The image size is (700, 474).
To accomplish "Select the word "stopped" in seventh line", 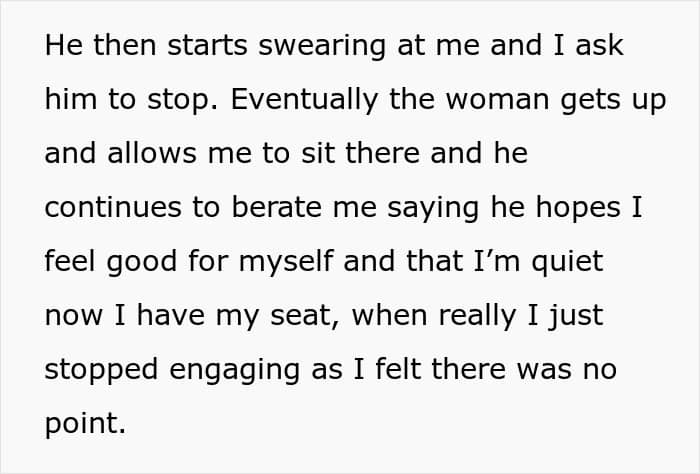I will coord(101,370).
